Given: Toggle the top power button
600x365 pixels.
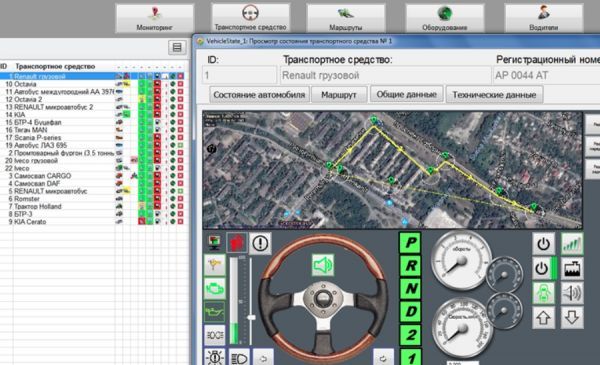Looking at the screenshot, I should pos(543,244).
